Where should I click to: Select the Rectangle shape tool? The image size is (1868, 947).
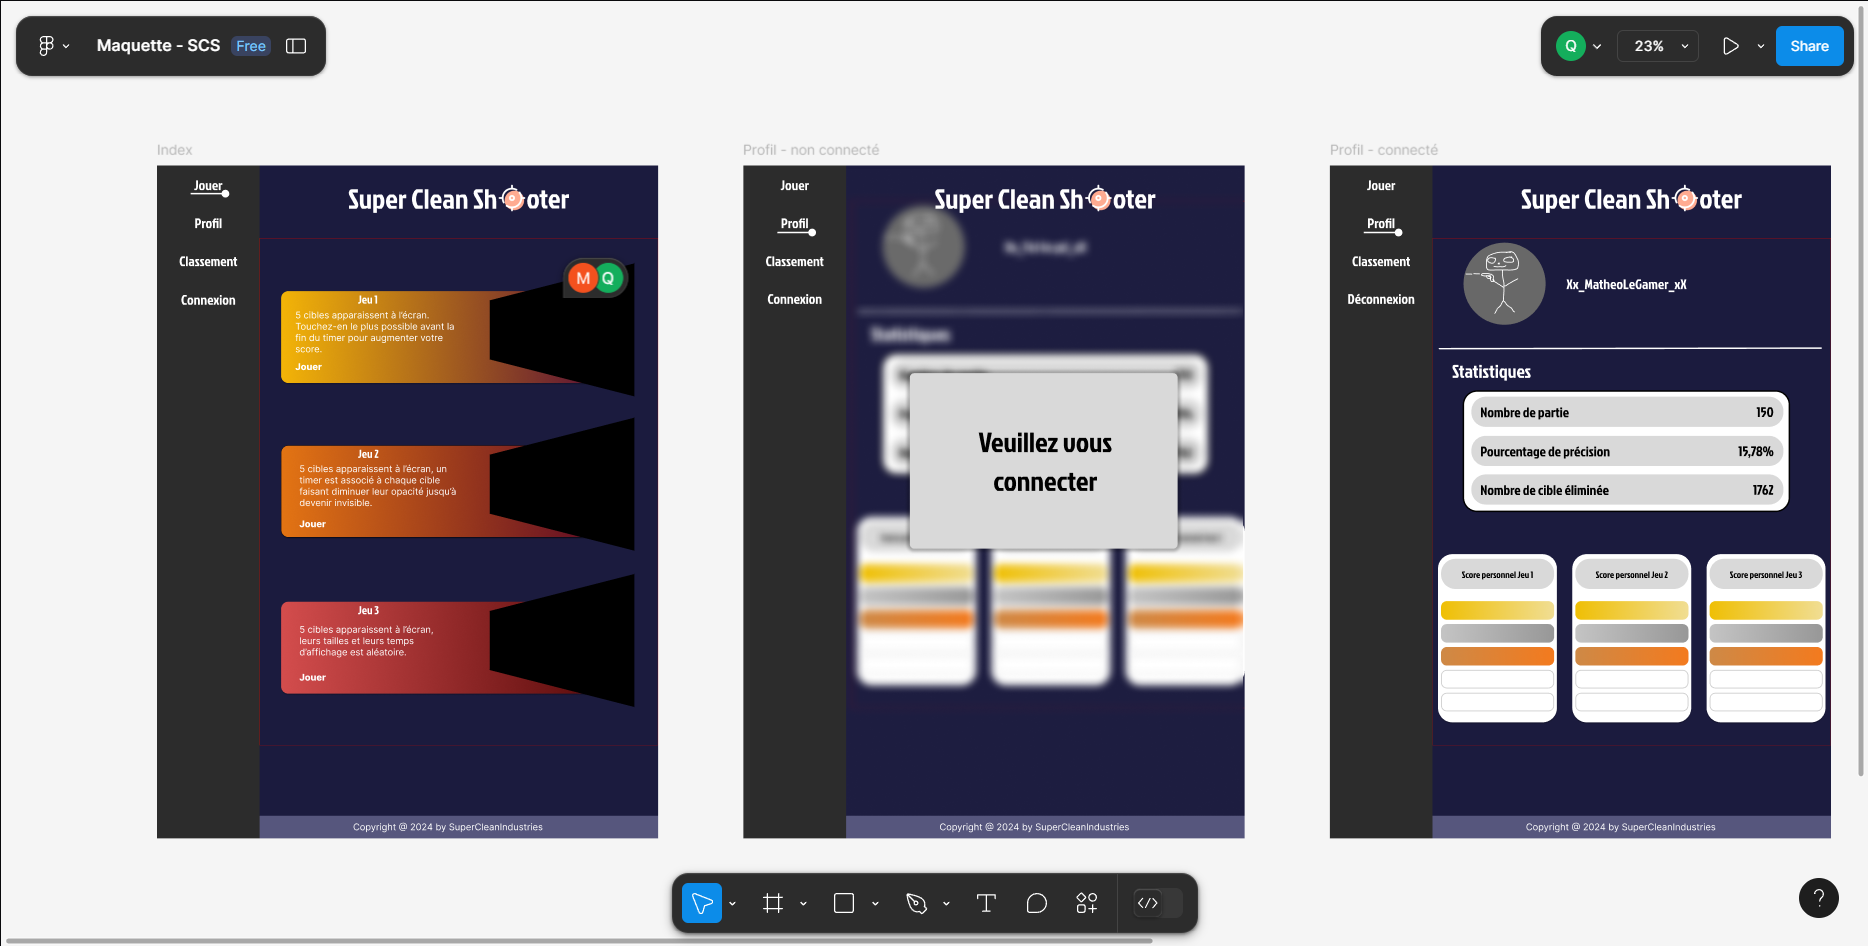click(844, 903)
